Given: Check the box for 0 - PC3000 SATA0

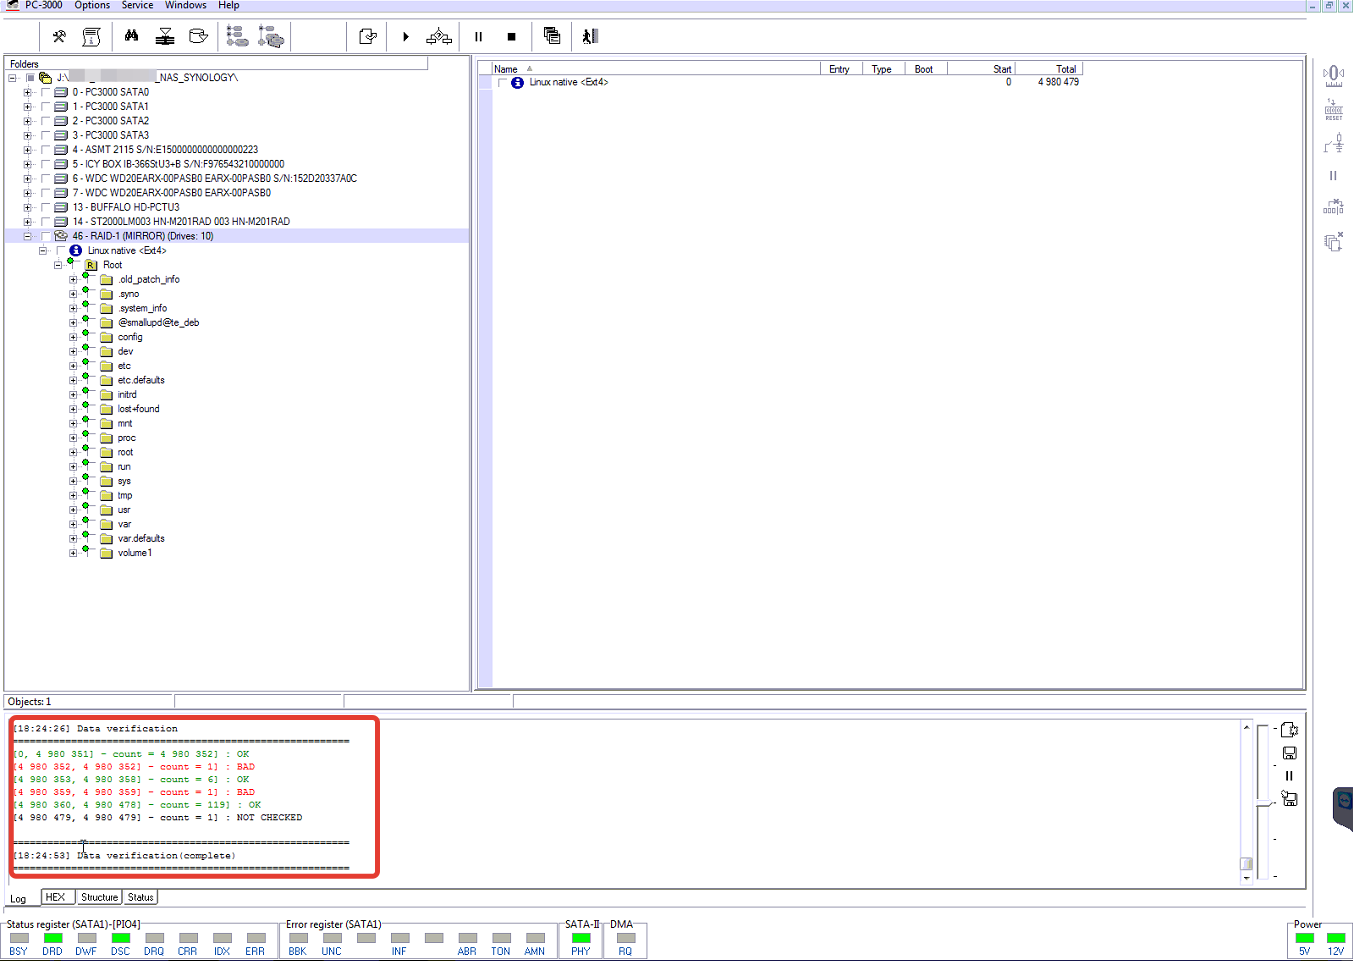Looking at the screenshot, I should (x=45, y=92).
